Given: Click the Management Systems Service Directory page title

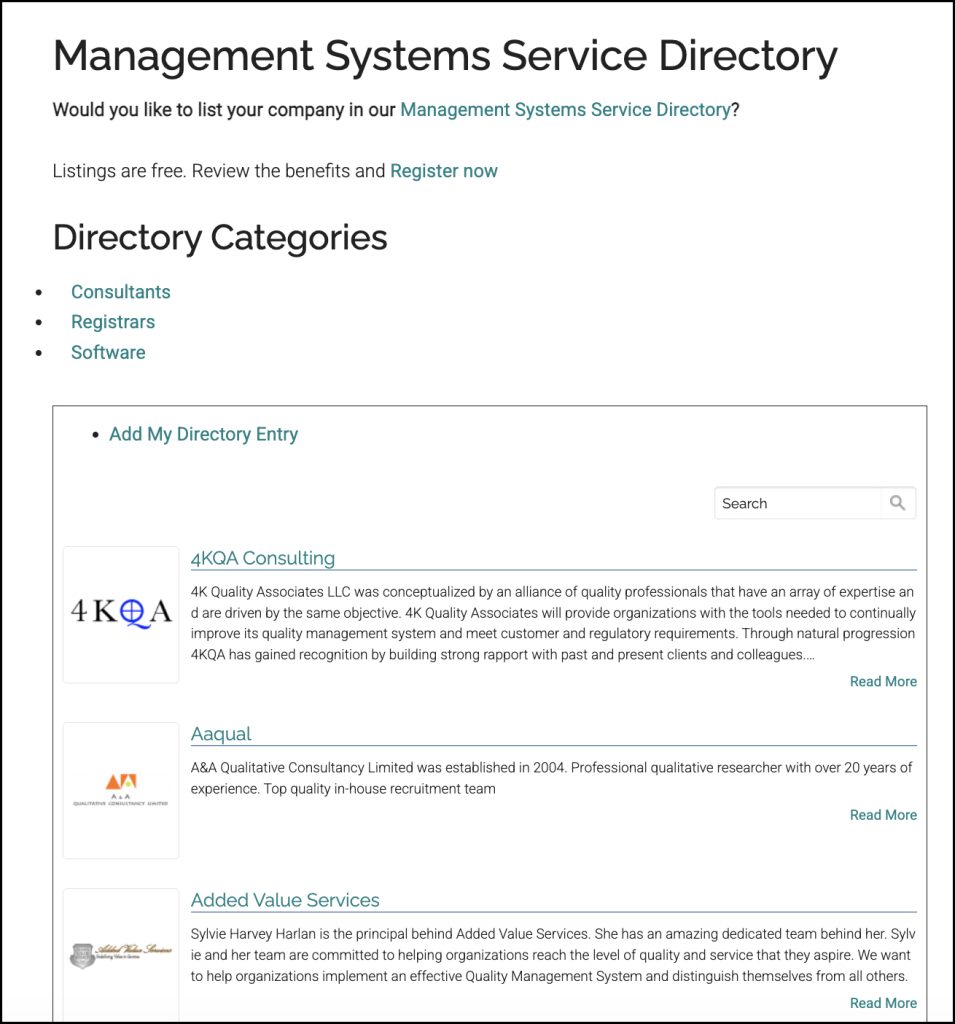Looking at the screenshot, I should point(445,56).
